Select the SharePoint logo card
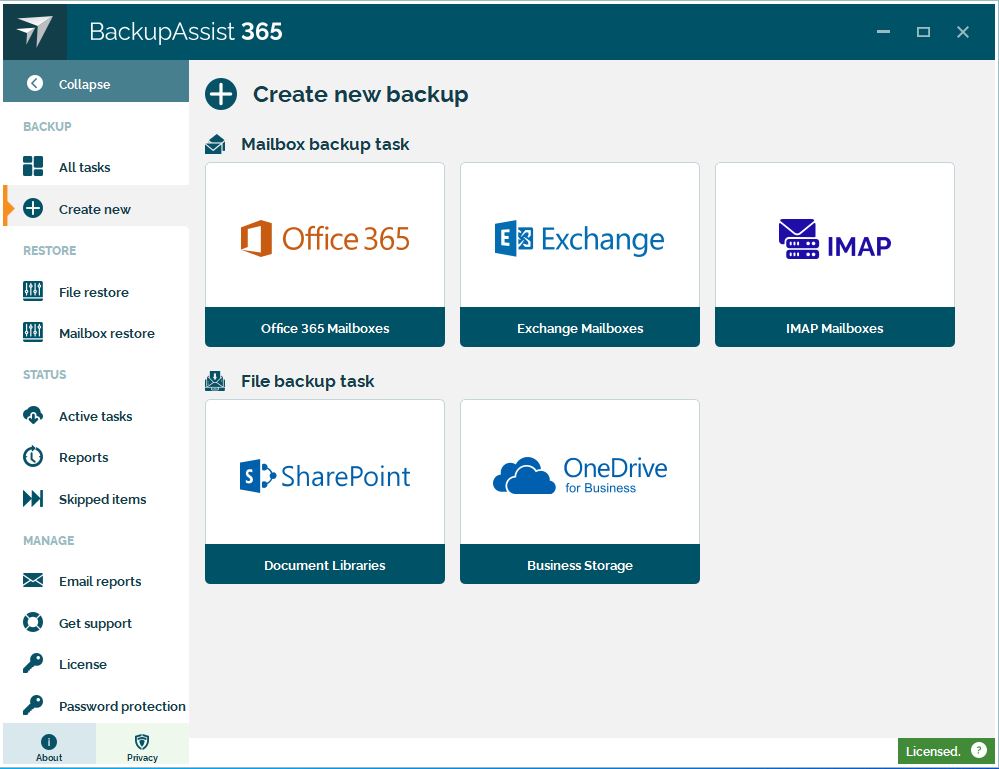 pos(325,472)
